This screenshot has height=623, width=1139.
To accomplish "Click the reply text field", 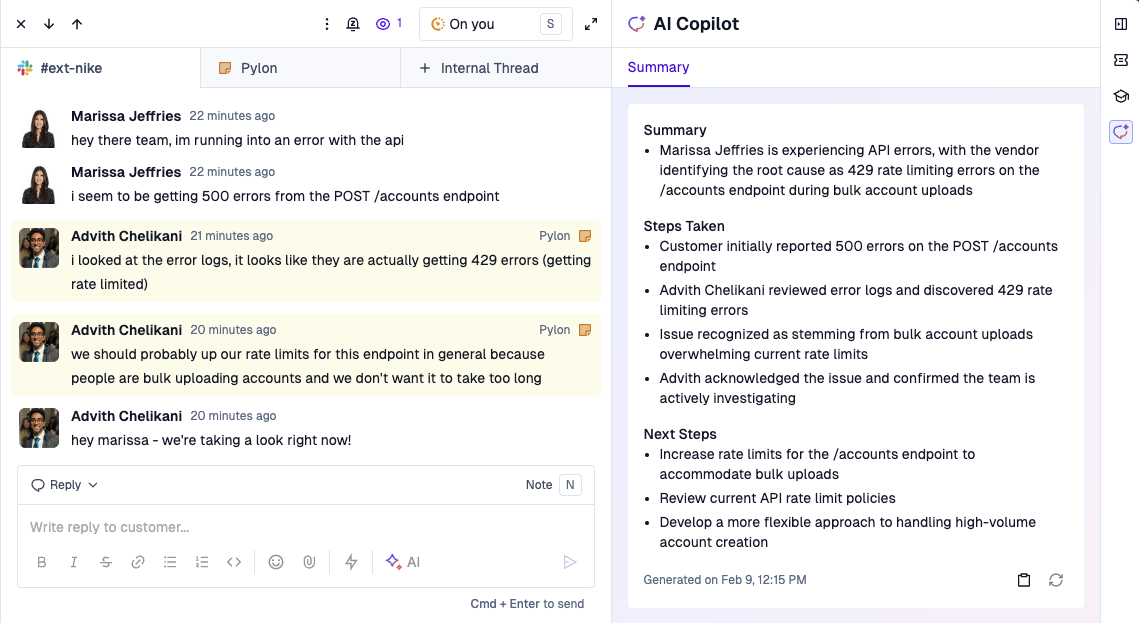I will click(x=306, y=527).
